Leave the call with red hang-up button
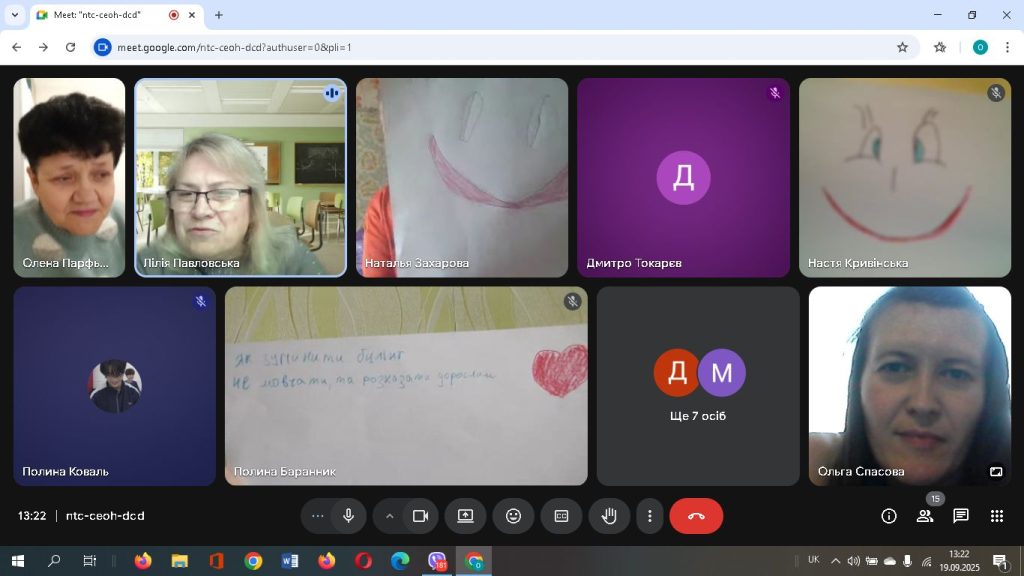 pyautogui.click(x=696, y=516)
